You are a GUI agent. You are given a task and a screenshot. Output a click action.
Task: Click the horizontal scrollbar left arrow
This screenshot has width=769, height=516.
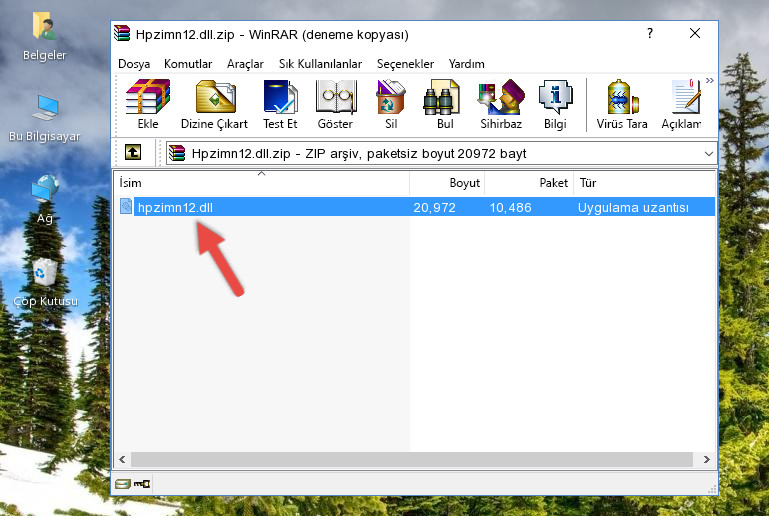click(x=122, y=460)
